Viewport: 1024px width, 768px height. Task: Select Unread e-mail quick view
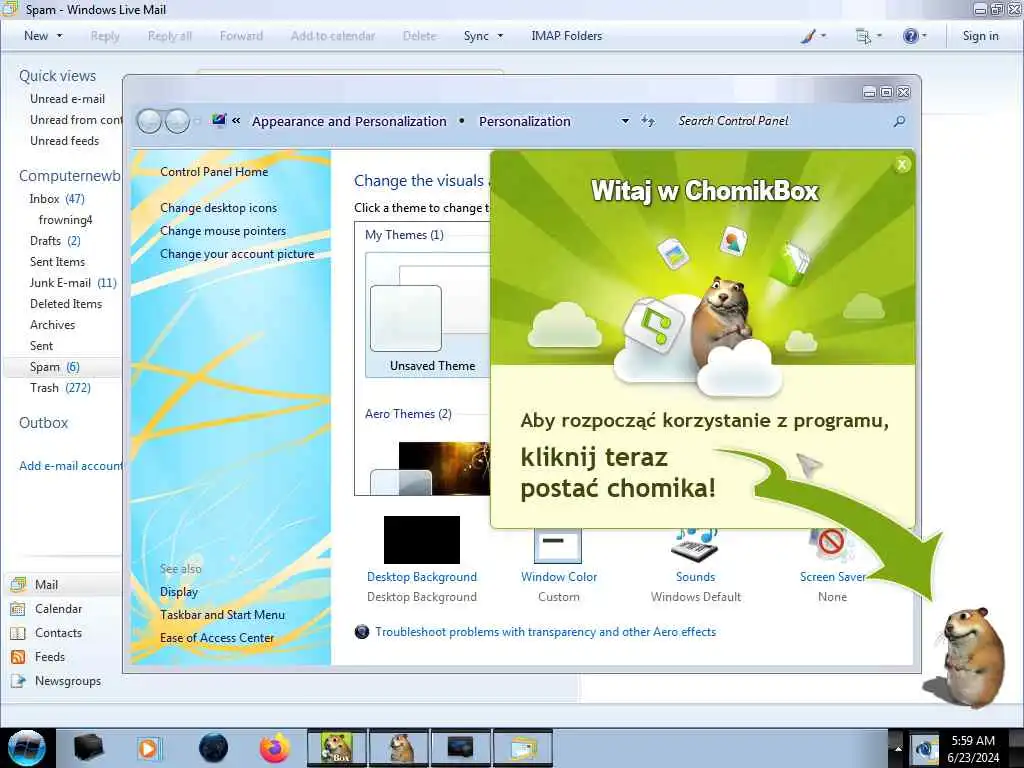67,99
